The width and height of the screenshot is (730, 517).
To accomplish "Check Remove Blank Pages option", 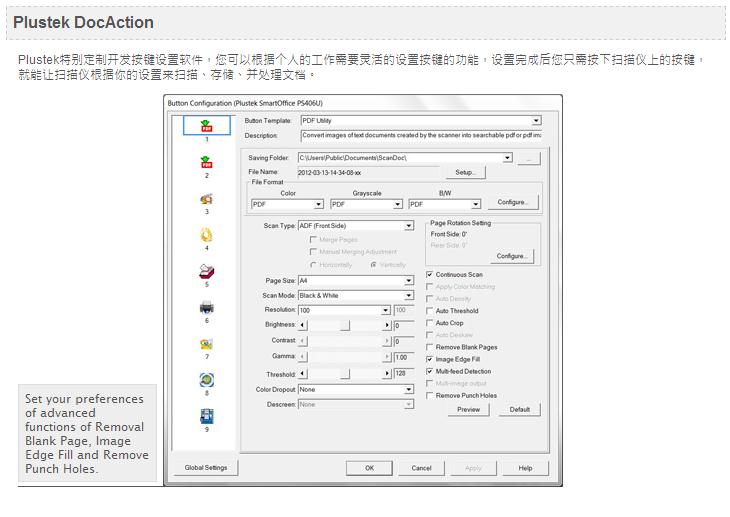I will [x=430, y=347].
